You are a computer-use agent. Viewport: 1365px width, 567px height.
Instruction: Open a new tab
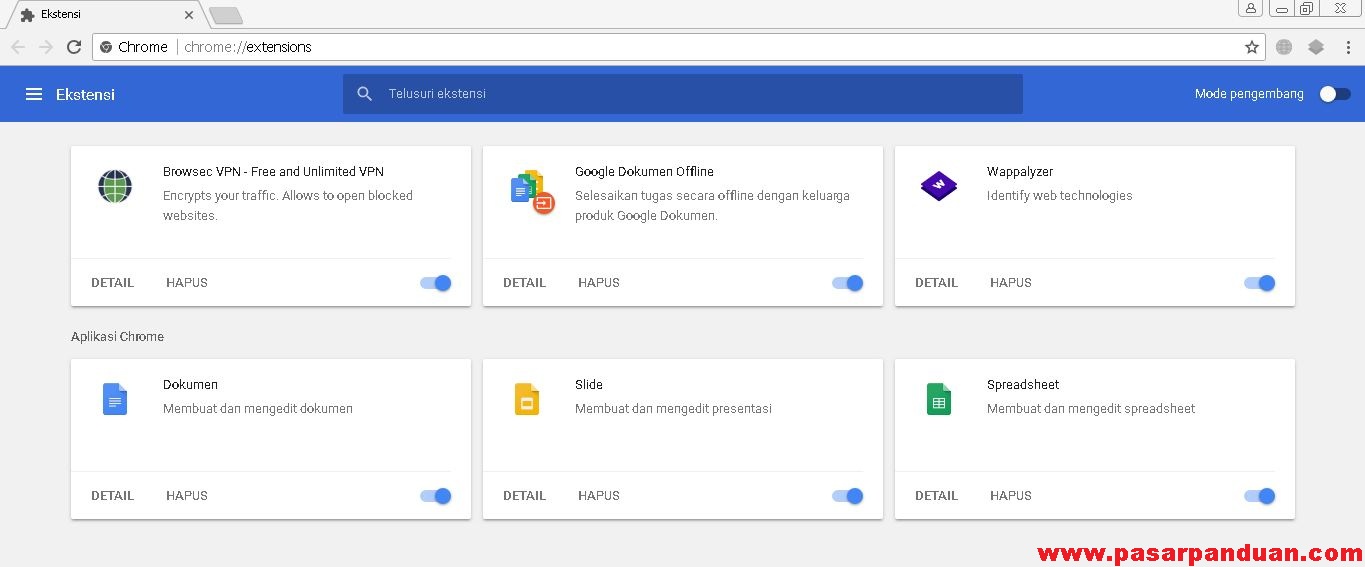(x=226, y=15)
